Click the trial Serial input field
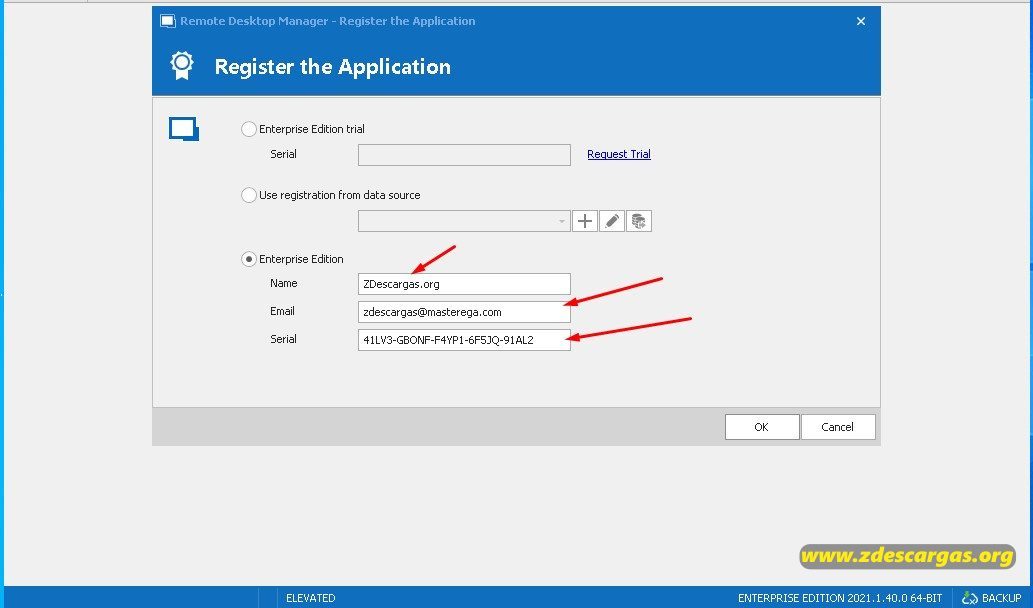Screen dimensions: 1033x608 [x=464, y=155]
